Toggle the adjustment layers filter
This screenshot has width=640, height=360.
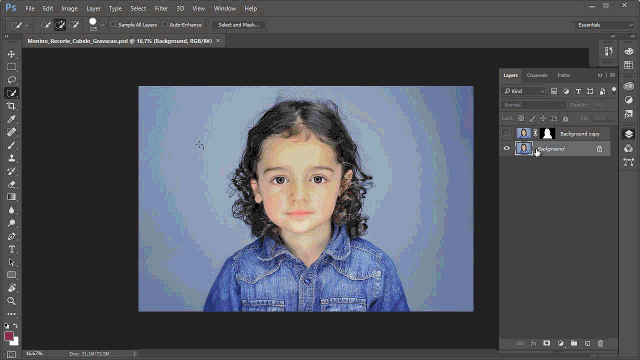(x=566, y=91)
